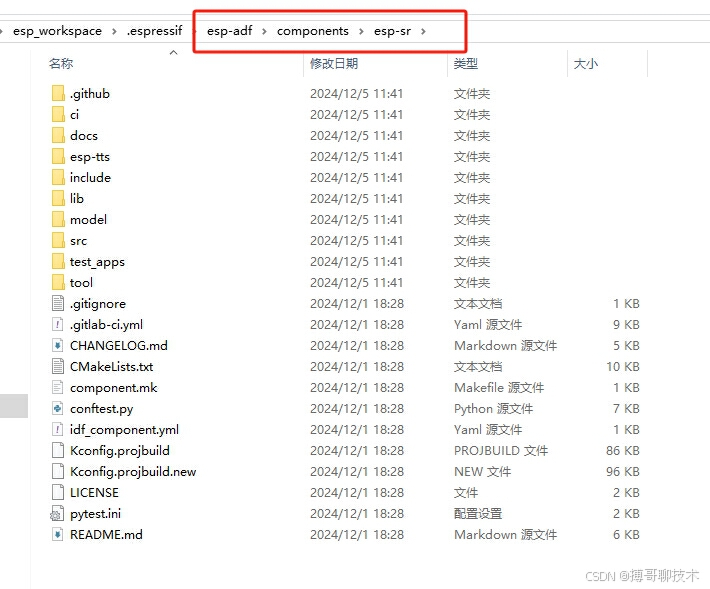Click esp-sr breadcrumb segment
The image size is (710, 589).
tap(393, 31)
